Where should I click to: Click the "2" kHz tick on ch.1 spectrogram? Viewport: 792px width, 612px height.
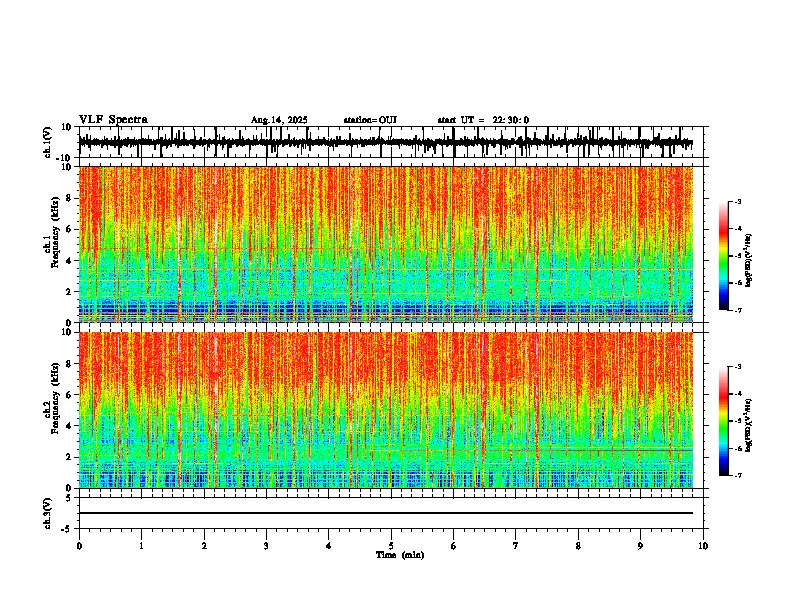(x=70, y=291)
